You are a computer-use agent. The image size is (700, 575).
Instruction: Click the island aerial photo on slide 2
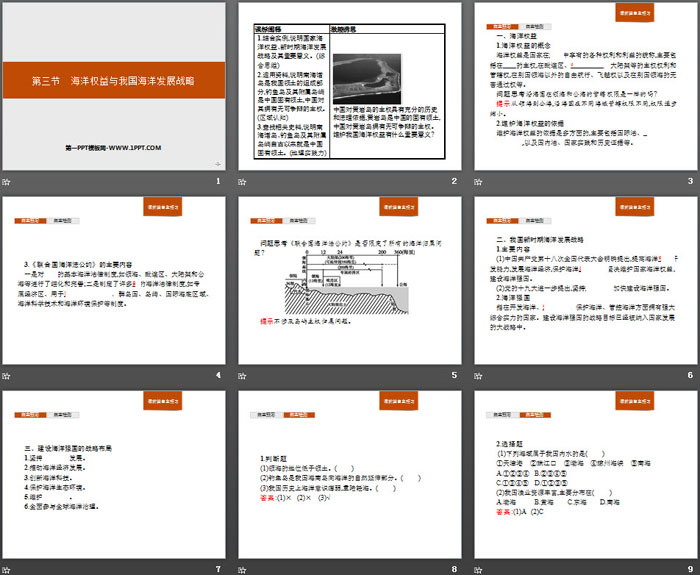click(367, 79)
